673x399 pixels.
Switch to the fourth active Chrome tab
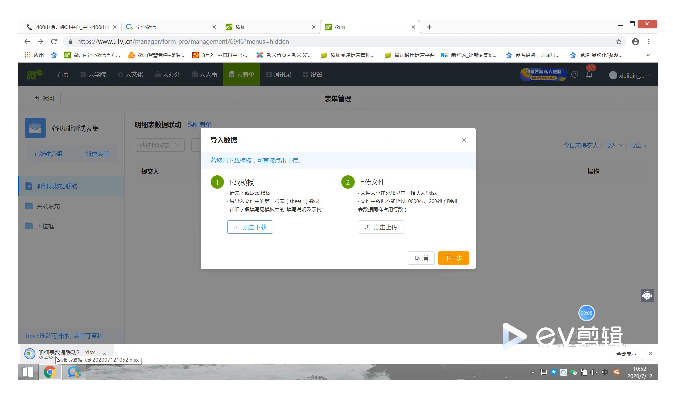click(x=370, y=27)
